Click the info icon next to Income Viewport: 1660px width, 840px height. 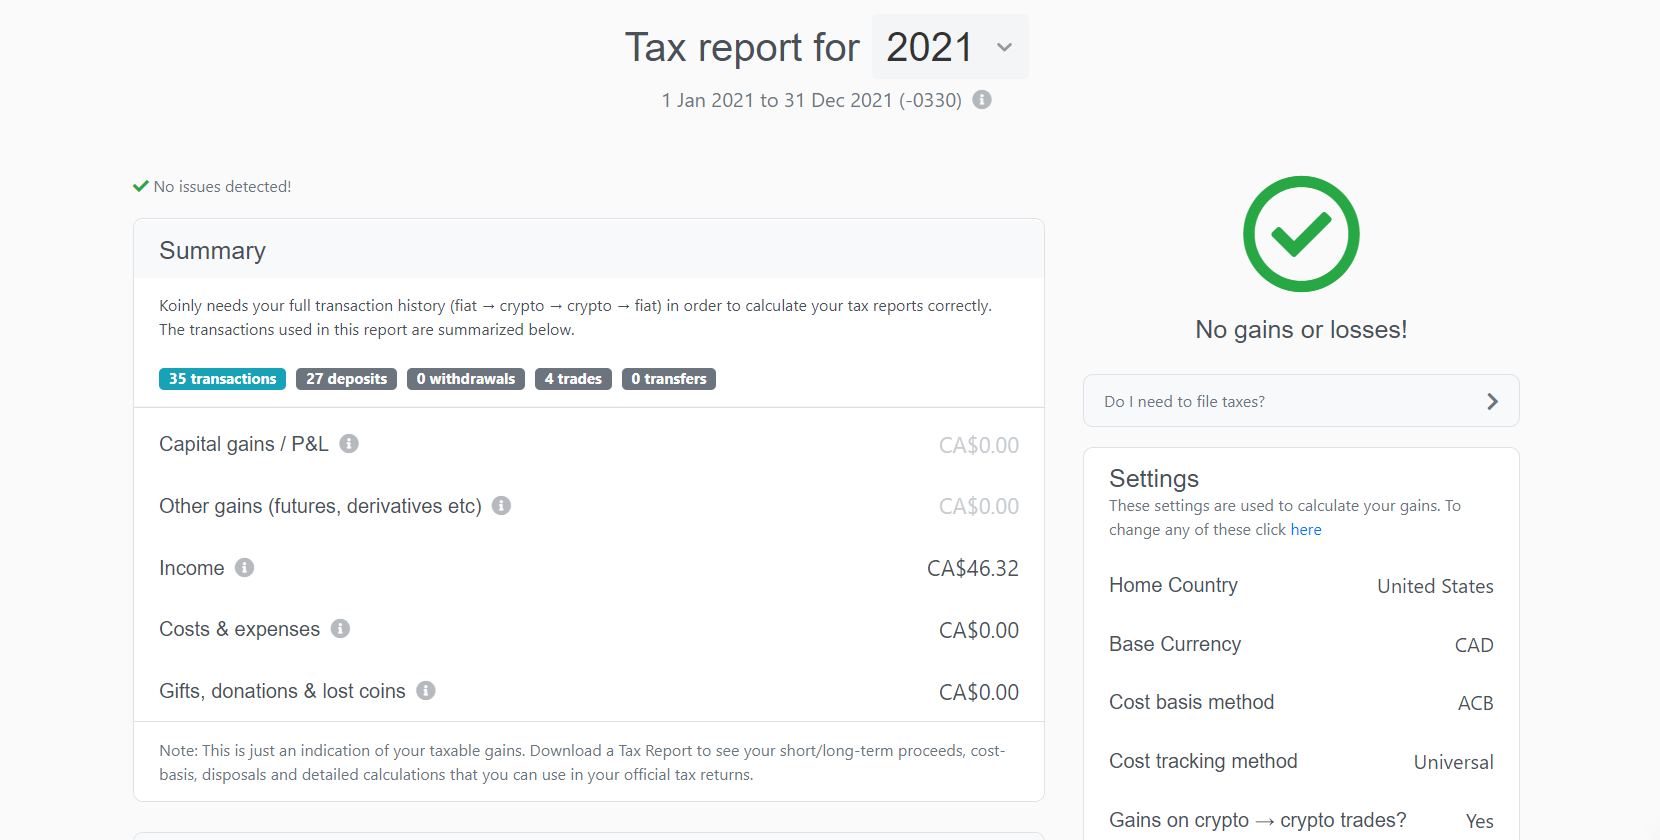coord(245,568)
